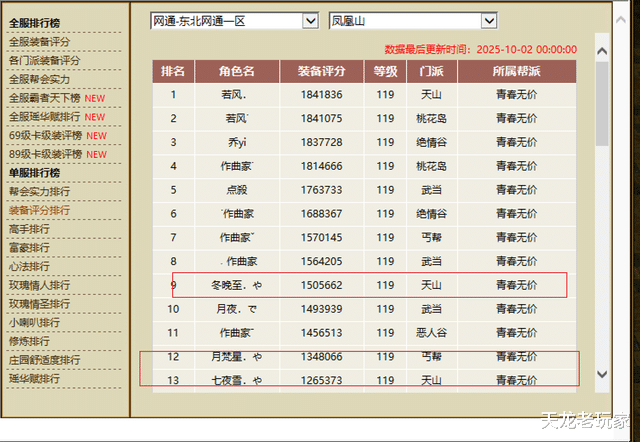Open 全服帮会实力 ranking

click(40, 79)
